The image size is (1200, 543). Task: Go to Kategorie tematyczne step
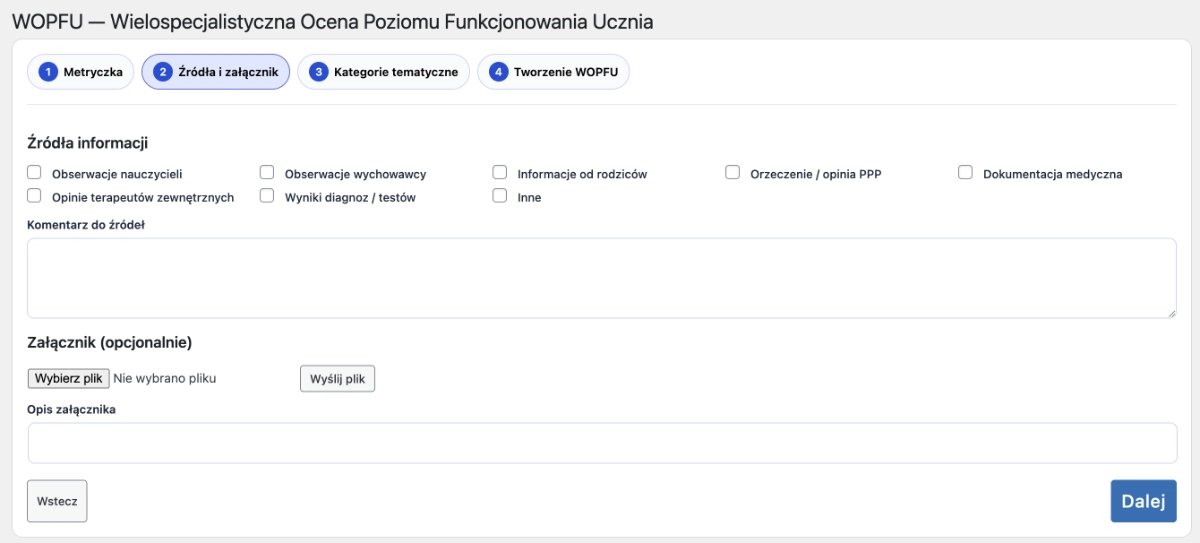tap(383, 72)
